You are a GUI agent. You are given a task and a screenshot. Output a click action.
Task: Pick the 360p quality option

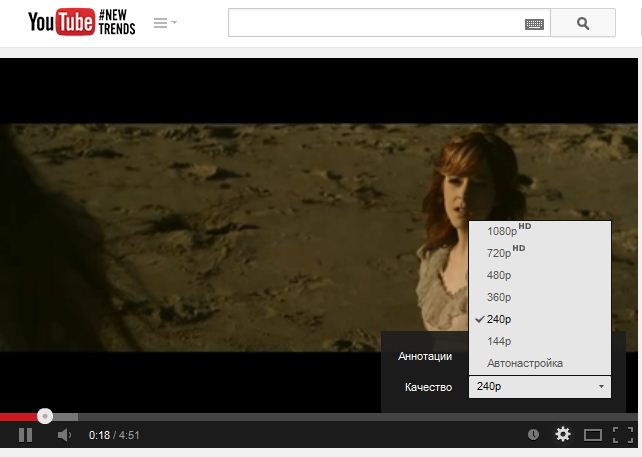[499, 297]
